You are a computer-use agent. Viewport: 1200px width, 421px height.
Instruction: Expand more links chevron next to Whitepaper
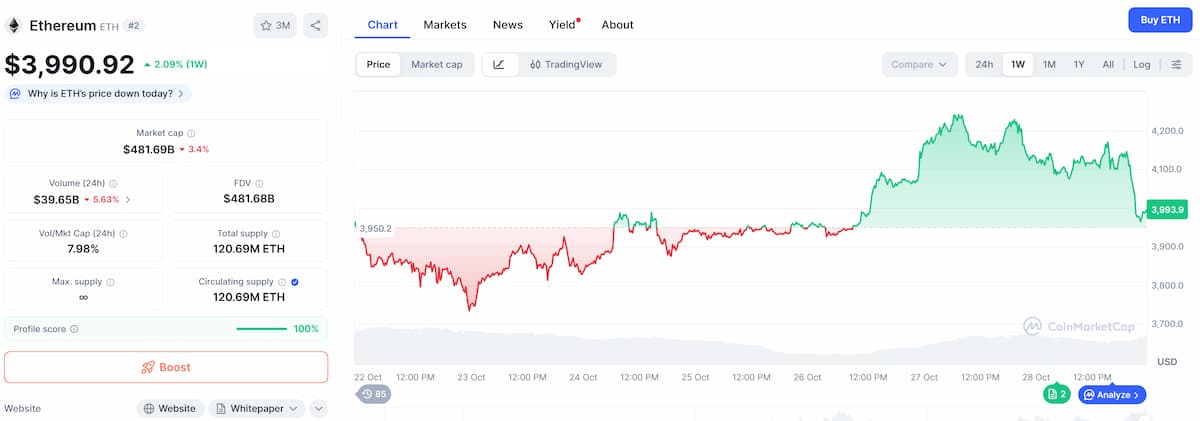coord(319,409)
